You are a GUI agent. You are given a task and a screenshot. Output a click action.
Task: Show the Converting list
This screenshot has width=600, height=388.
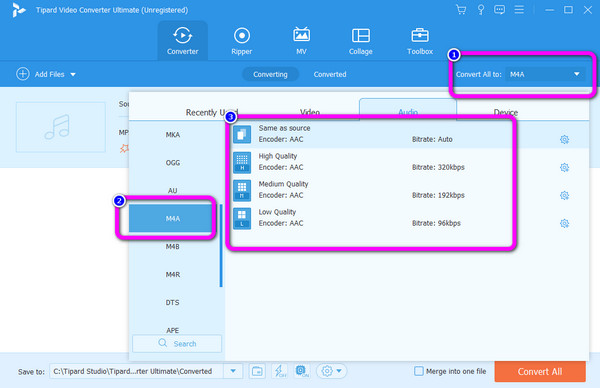pyautogui.click(x=270, y=74)
